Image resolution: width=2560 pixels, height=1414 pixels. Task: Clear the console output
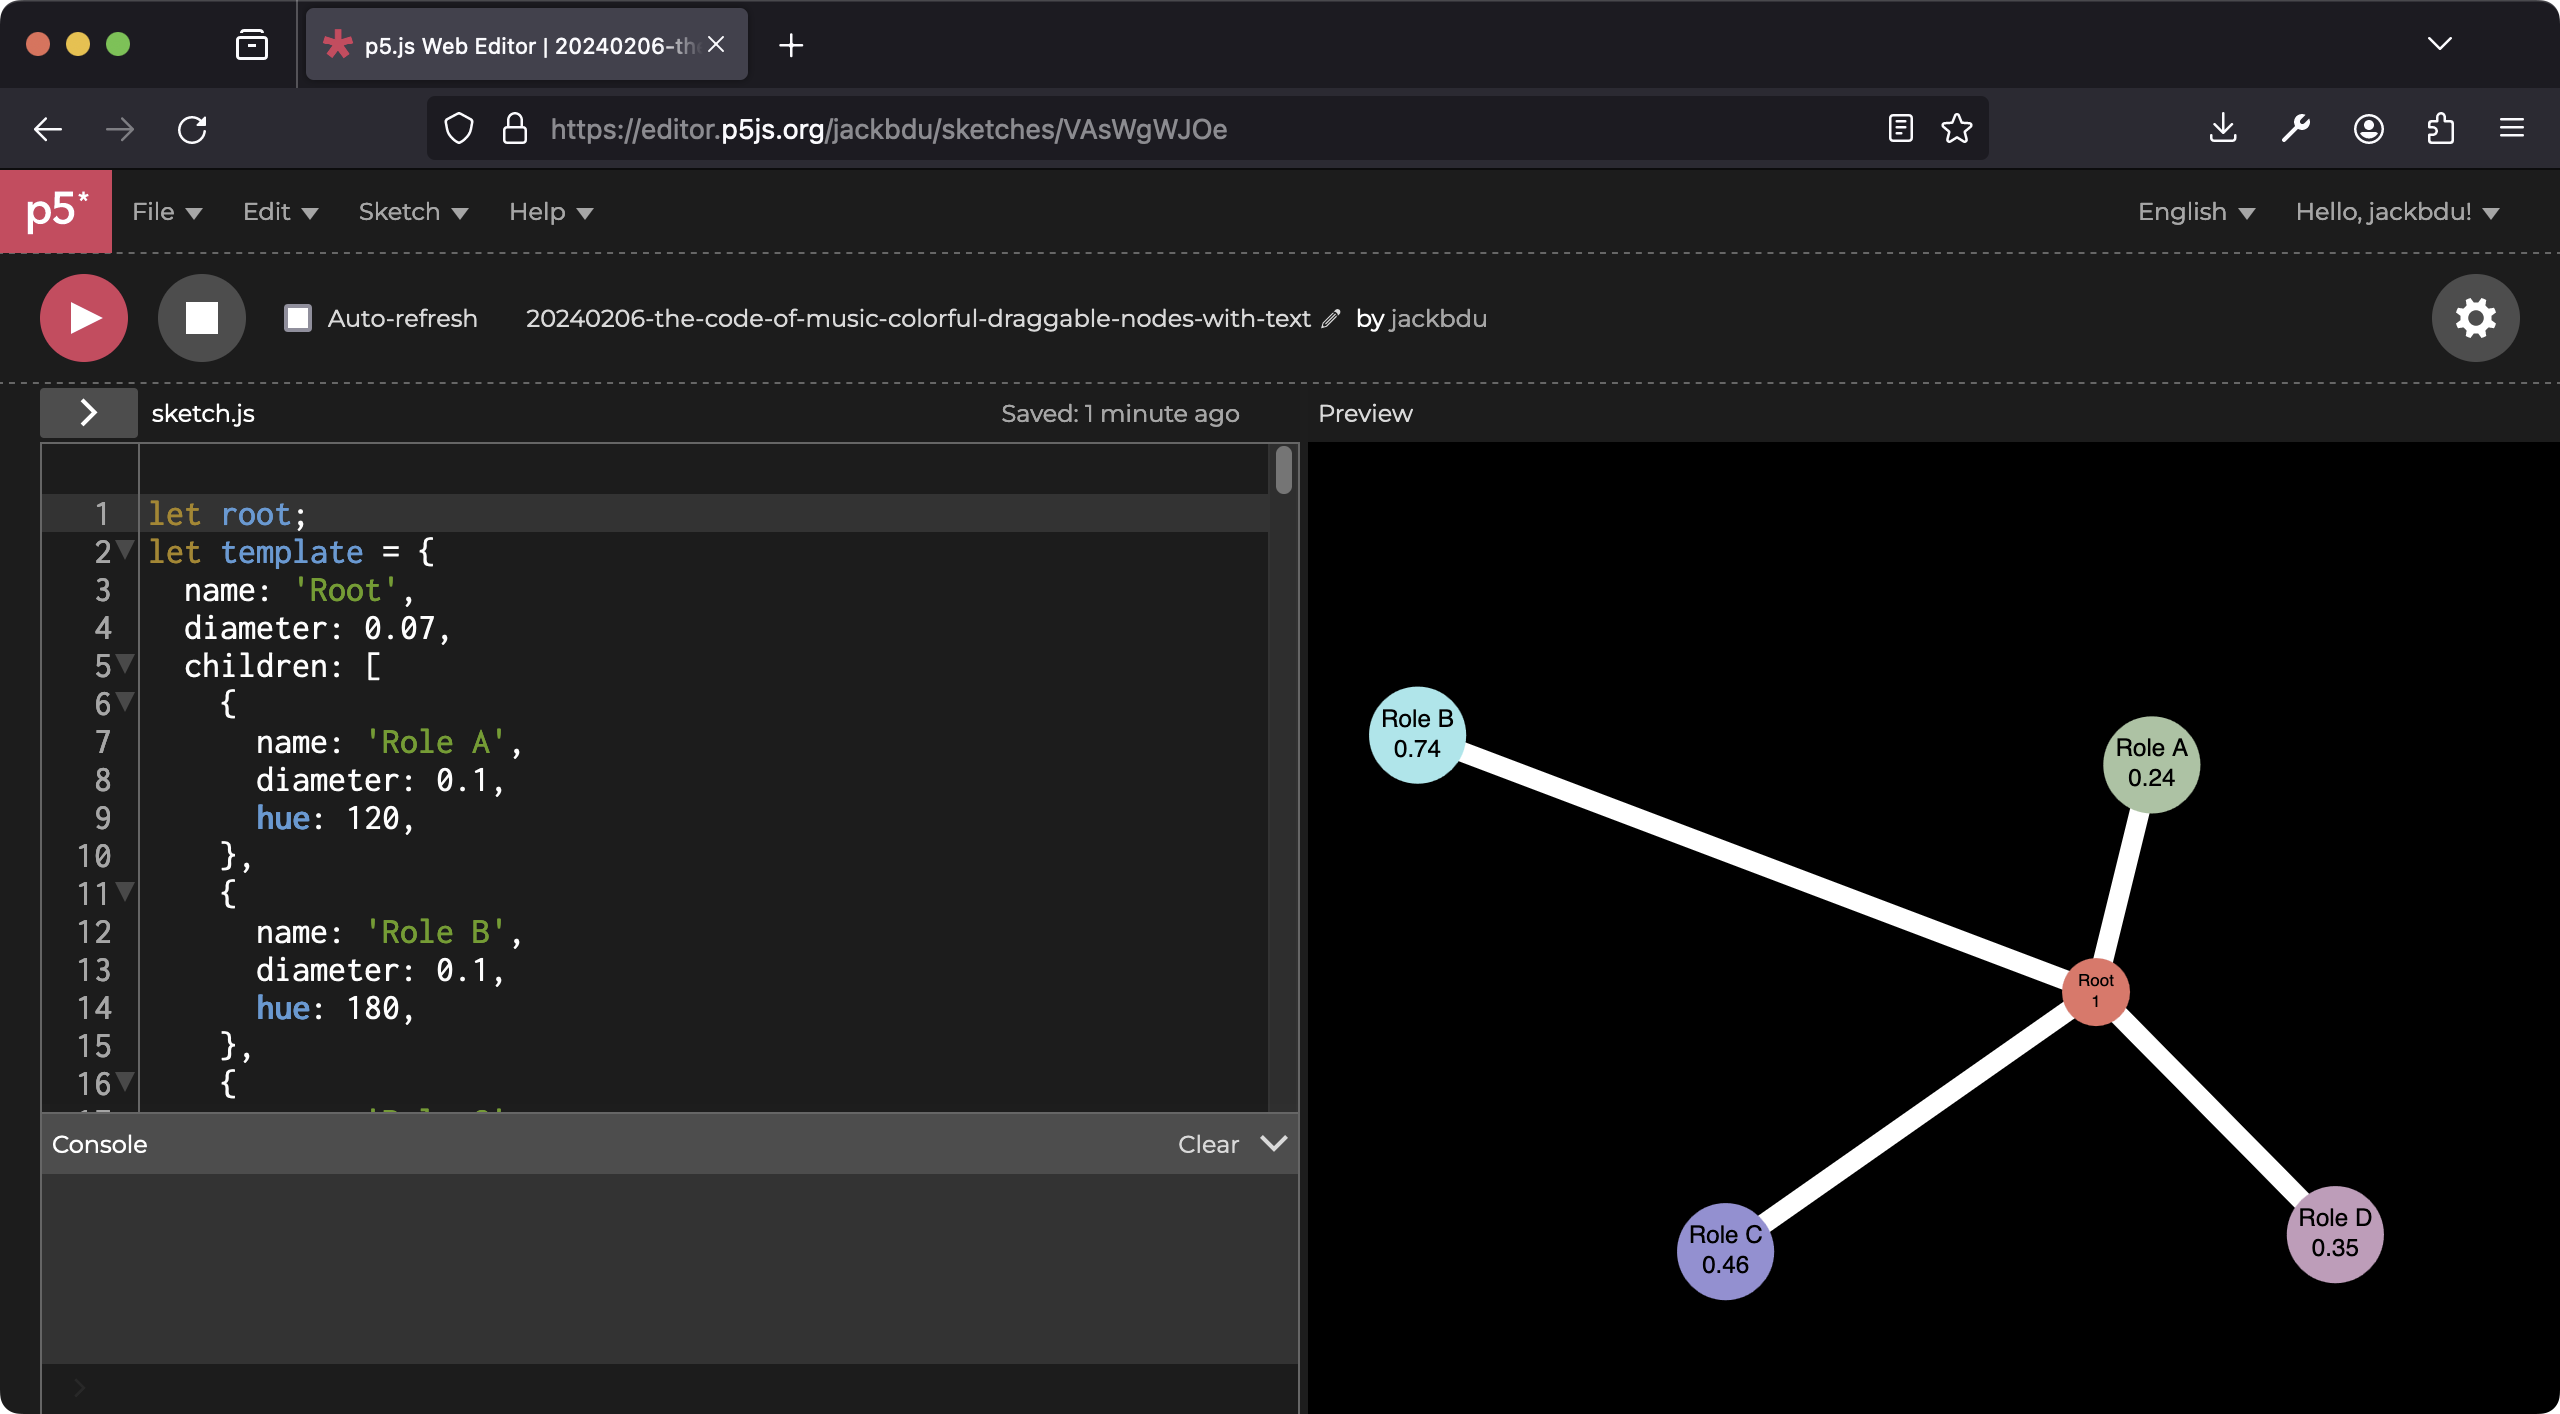[x=1207, y=1144]
